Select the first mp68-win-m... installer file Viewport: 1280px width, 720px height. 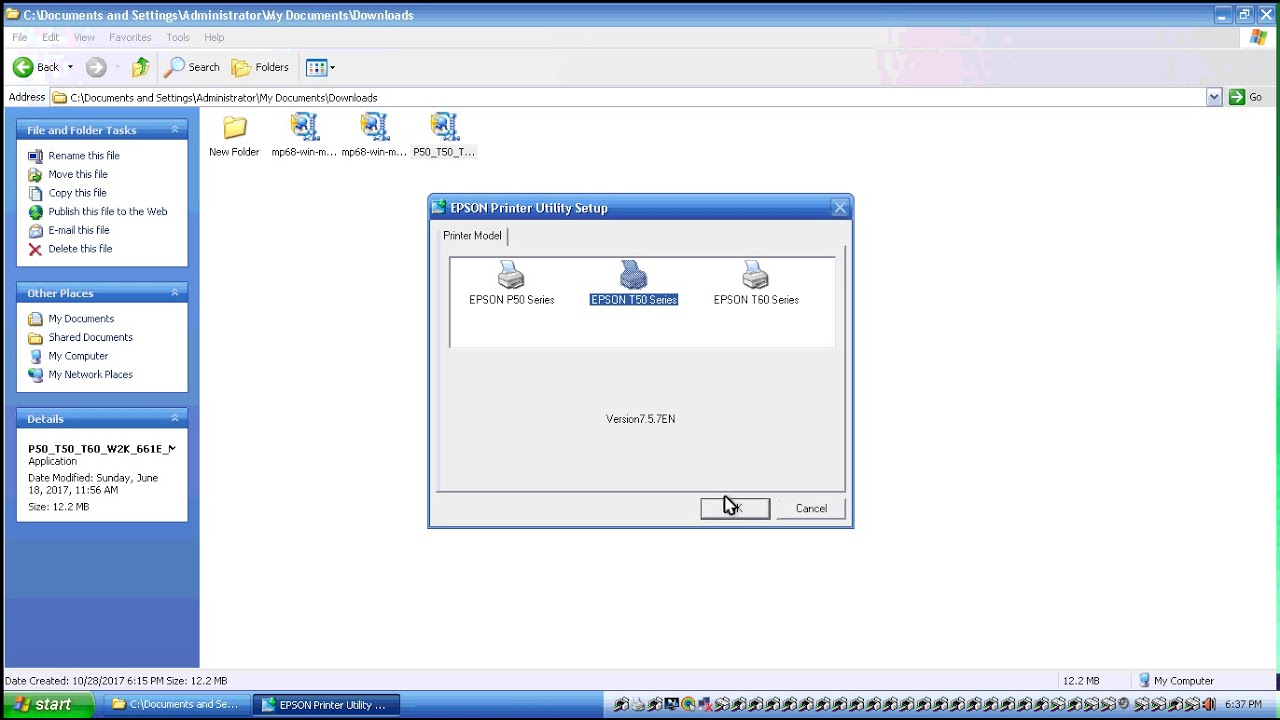[304, 136]
